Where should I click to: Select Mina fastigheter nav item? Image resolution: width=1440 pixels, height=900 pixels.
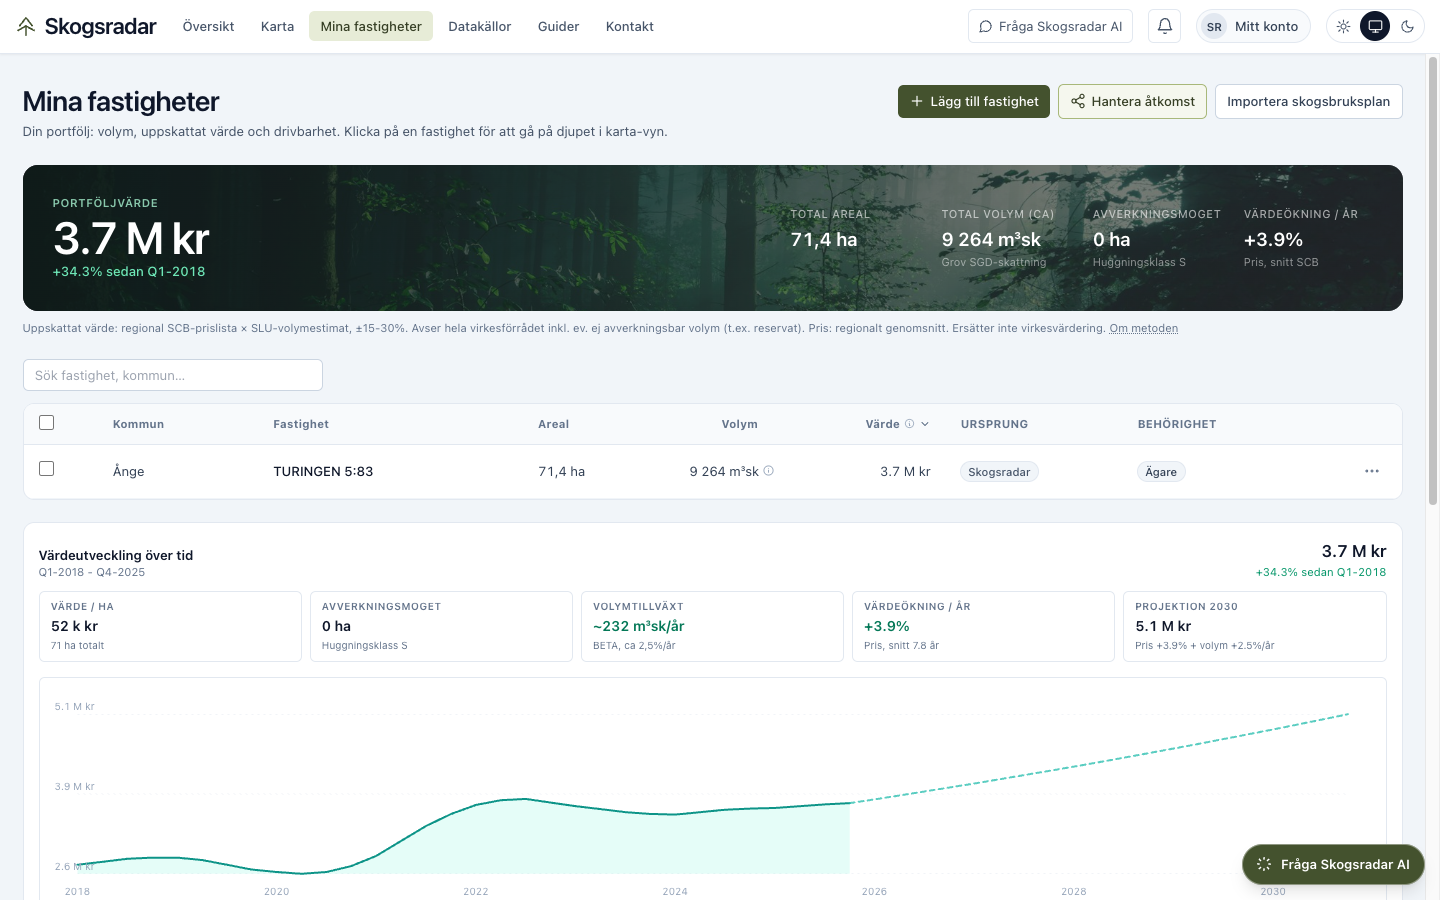[371, 27]
